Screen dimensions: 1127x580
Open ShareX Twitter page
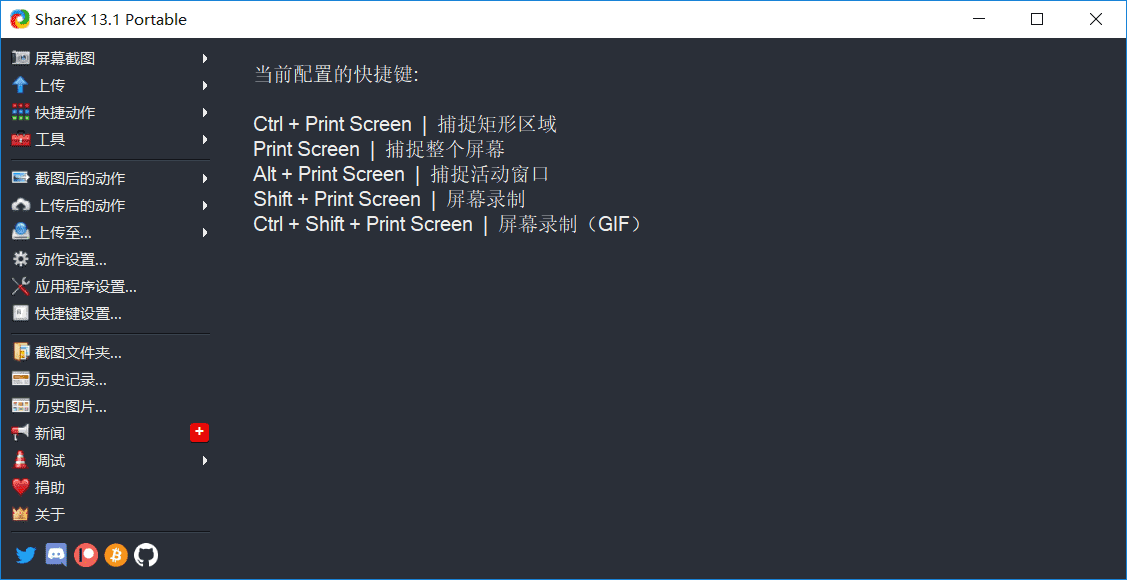pyautogui.click(x=25, y=555)
